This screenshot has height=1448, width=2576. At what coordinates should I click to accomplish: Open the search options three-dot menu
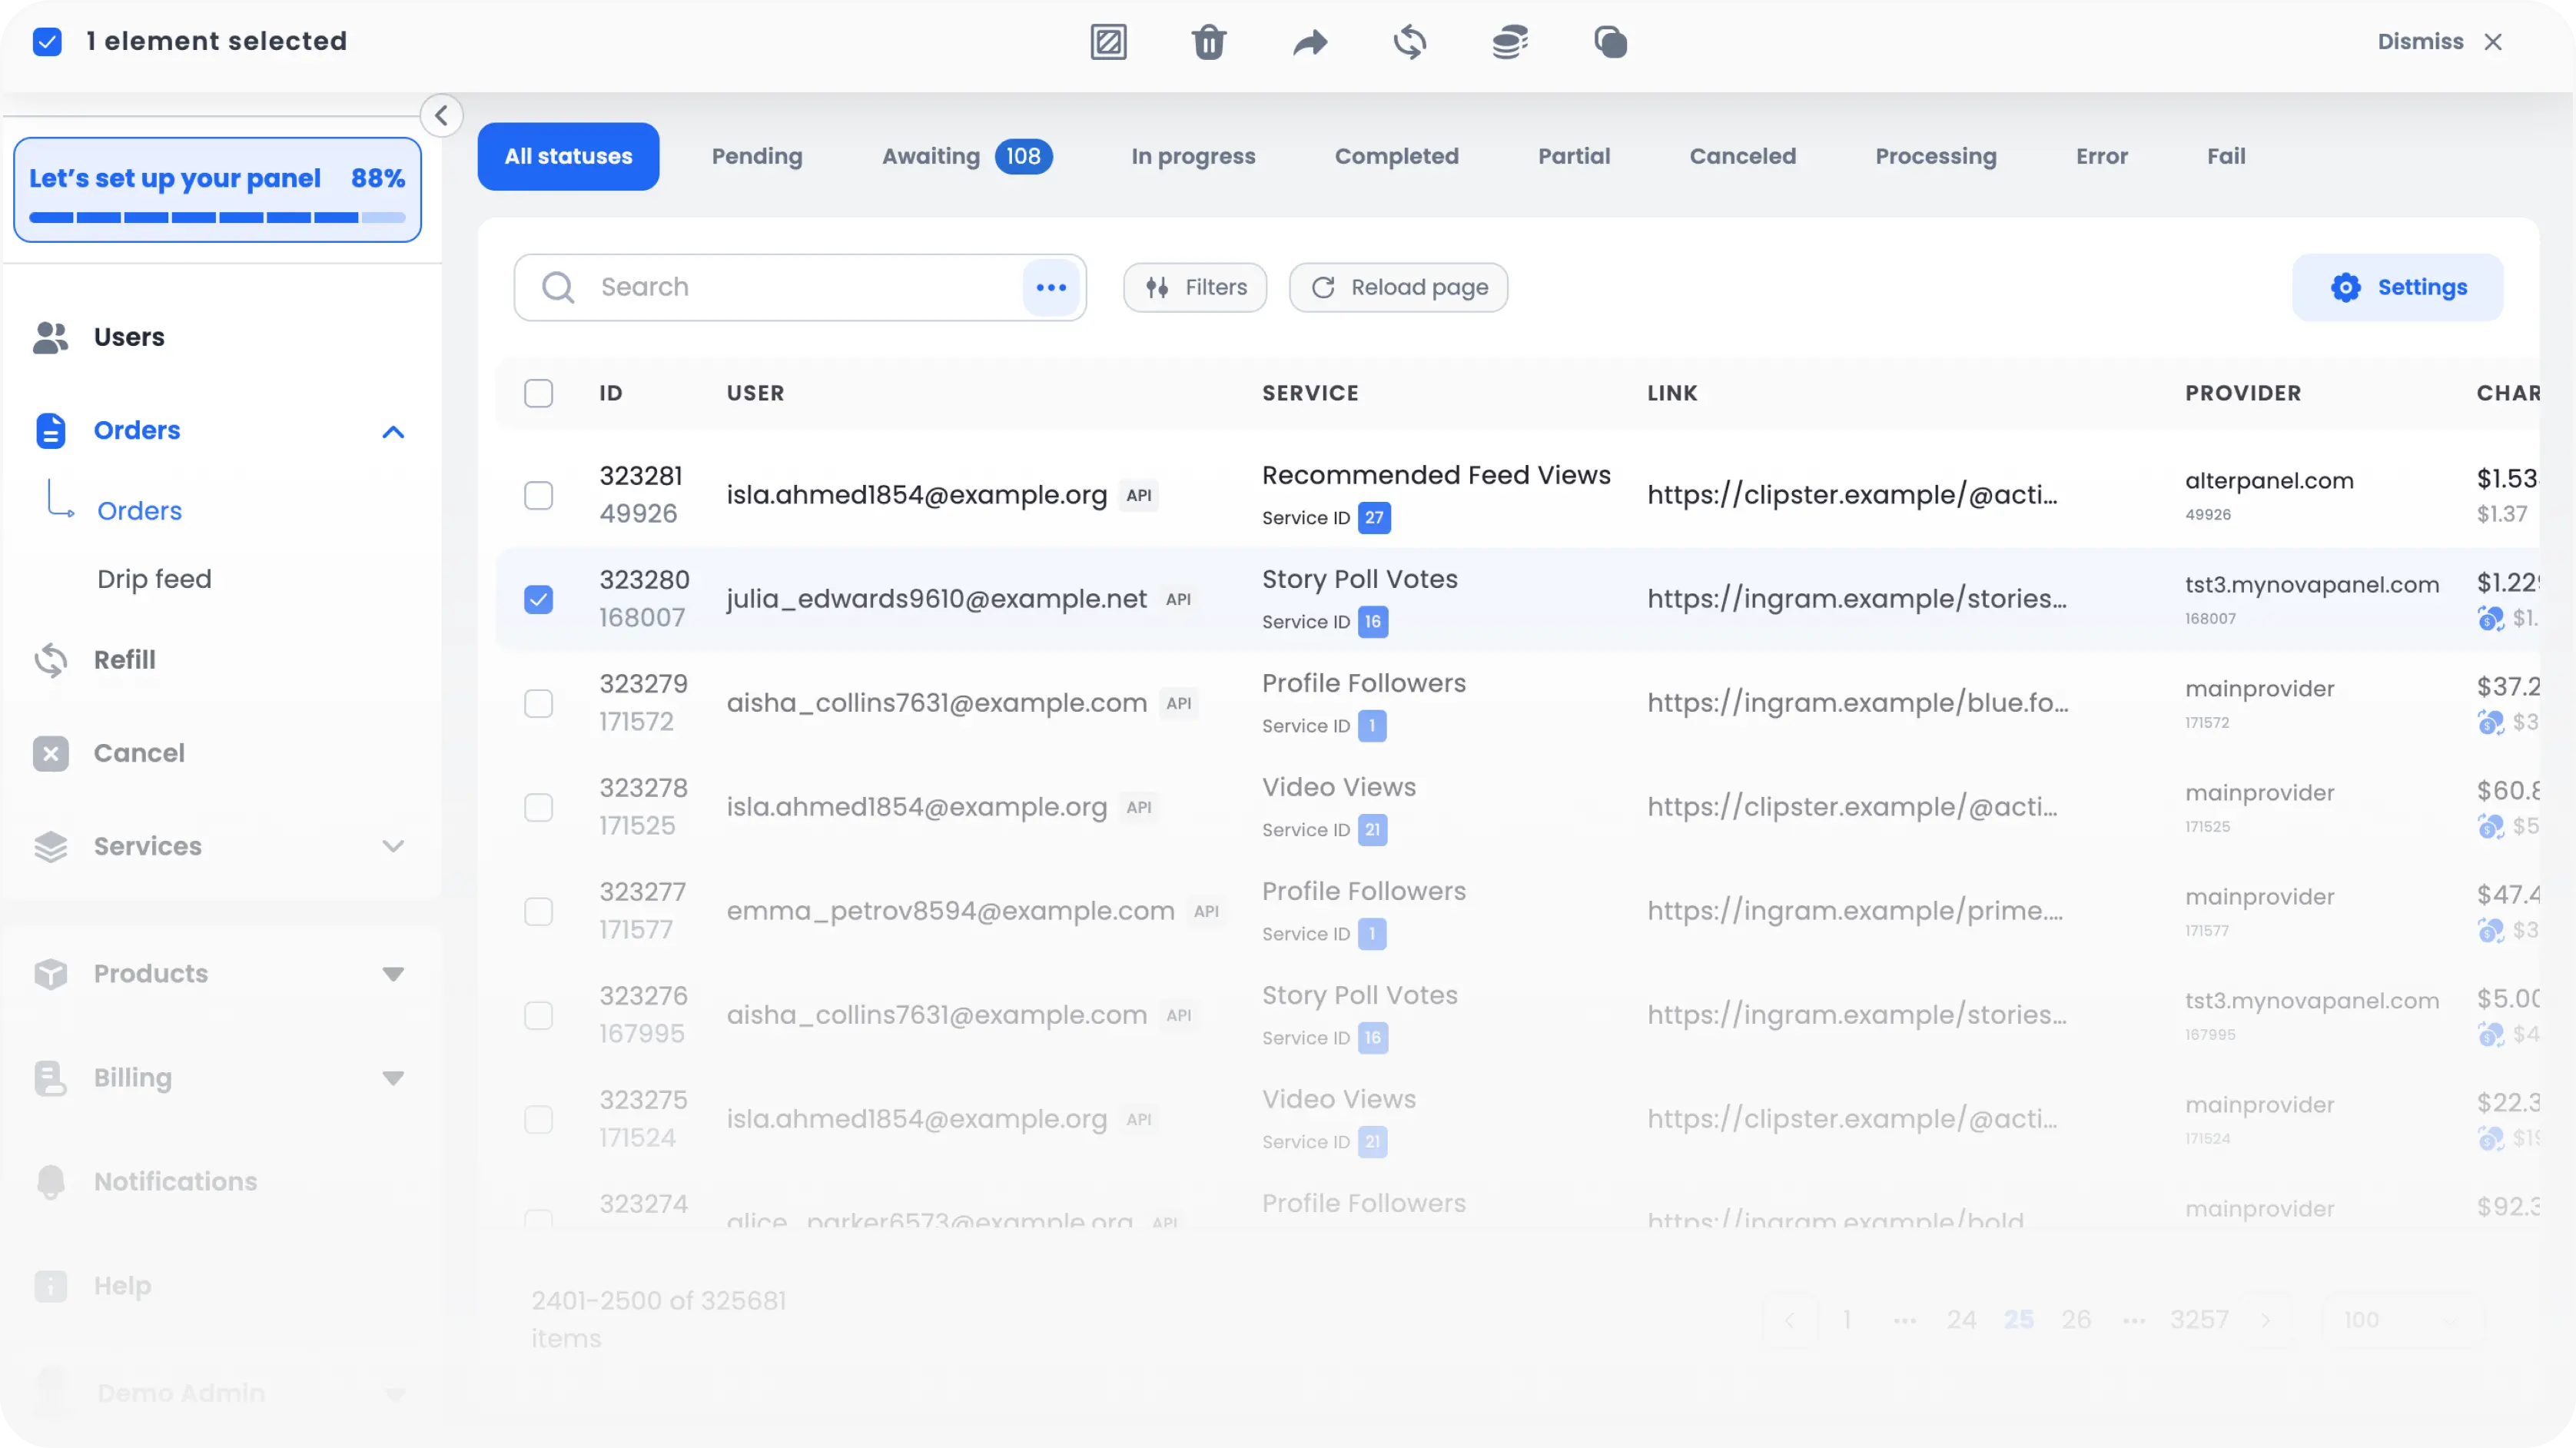point(1051,288)
